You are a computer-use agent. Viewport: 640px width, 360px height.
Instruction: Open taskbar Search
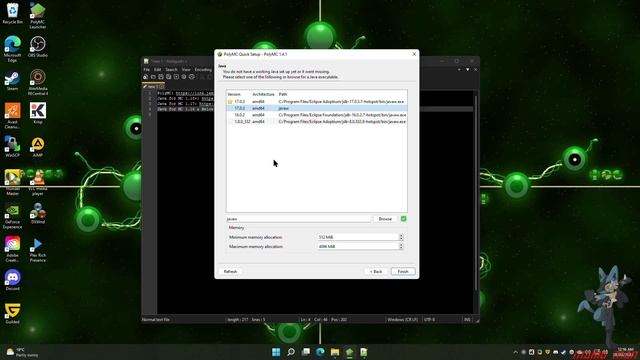291,352
